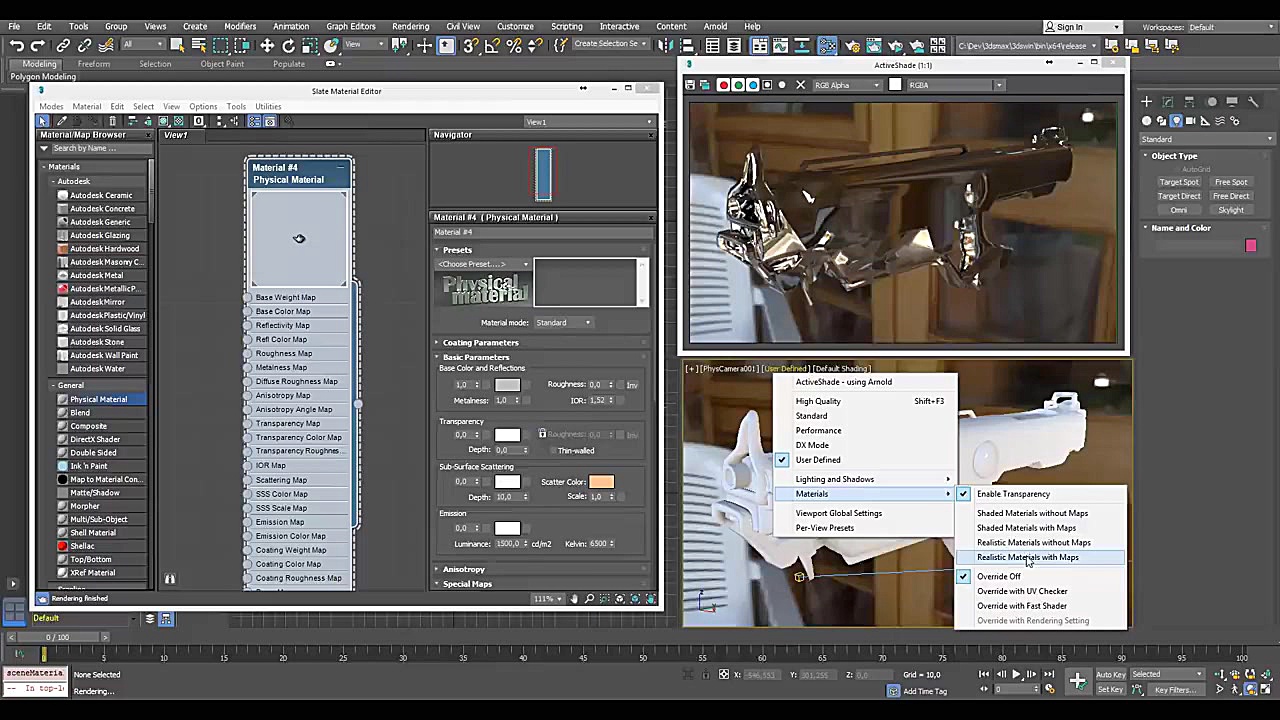The image size is (1280, 720).
Task: Activate the Rotate tool in main toolbar
Action: coord(289,45)
